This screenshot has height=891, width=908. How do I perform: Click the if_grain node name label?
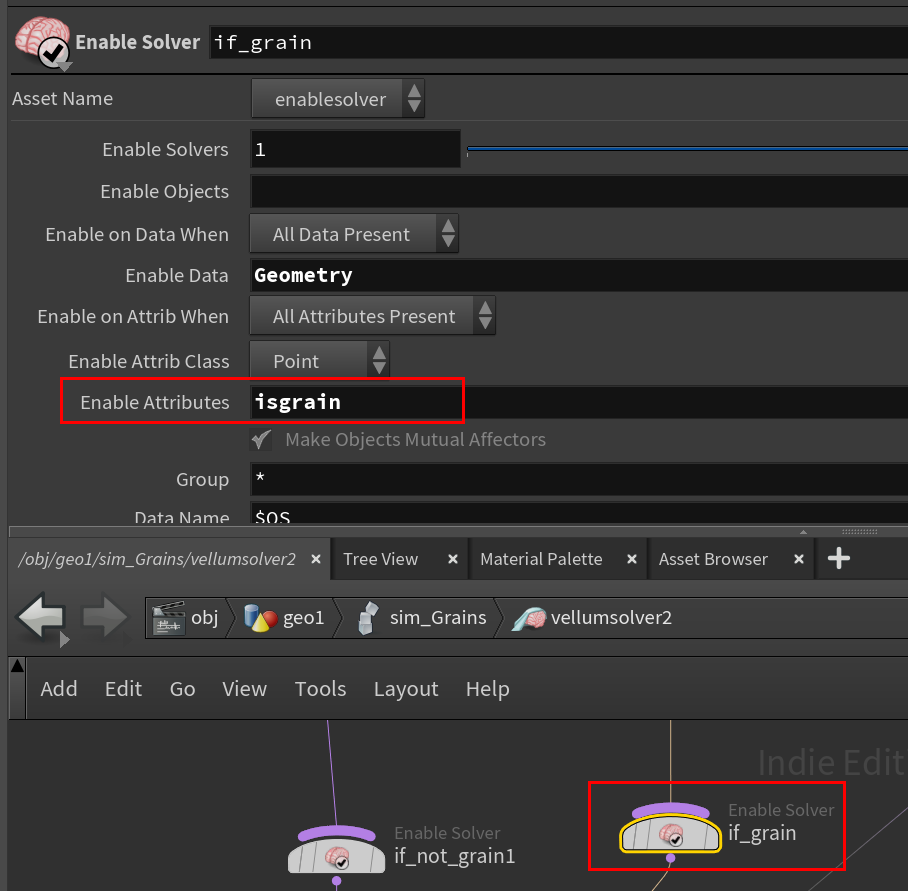762,833
